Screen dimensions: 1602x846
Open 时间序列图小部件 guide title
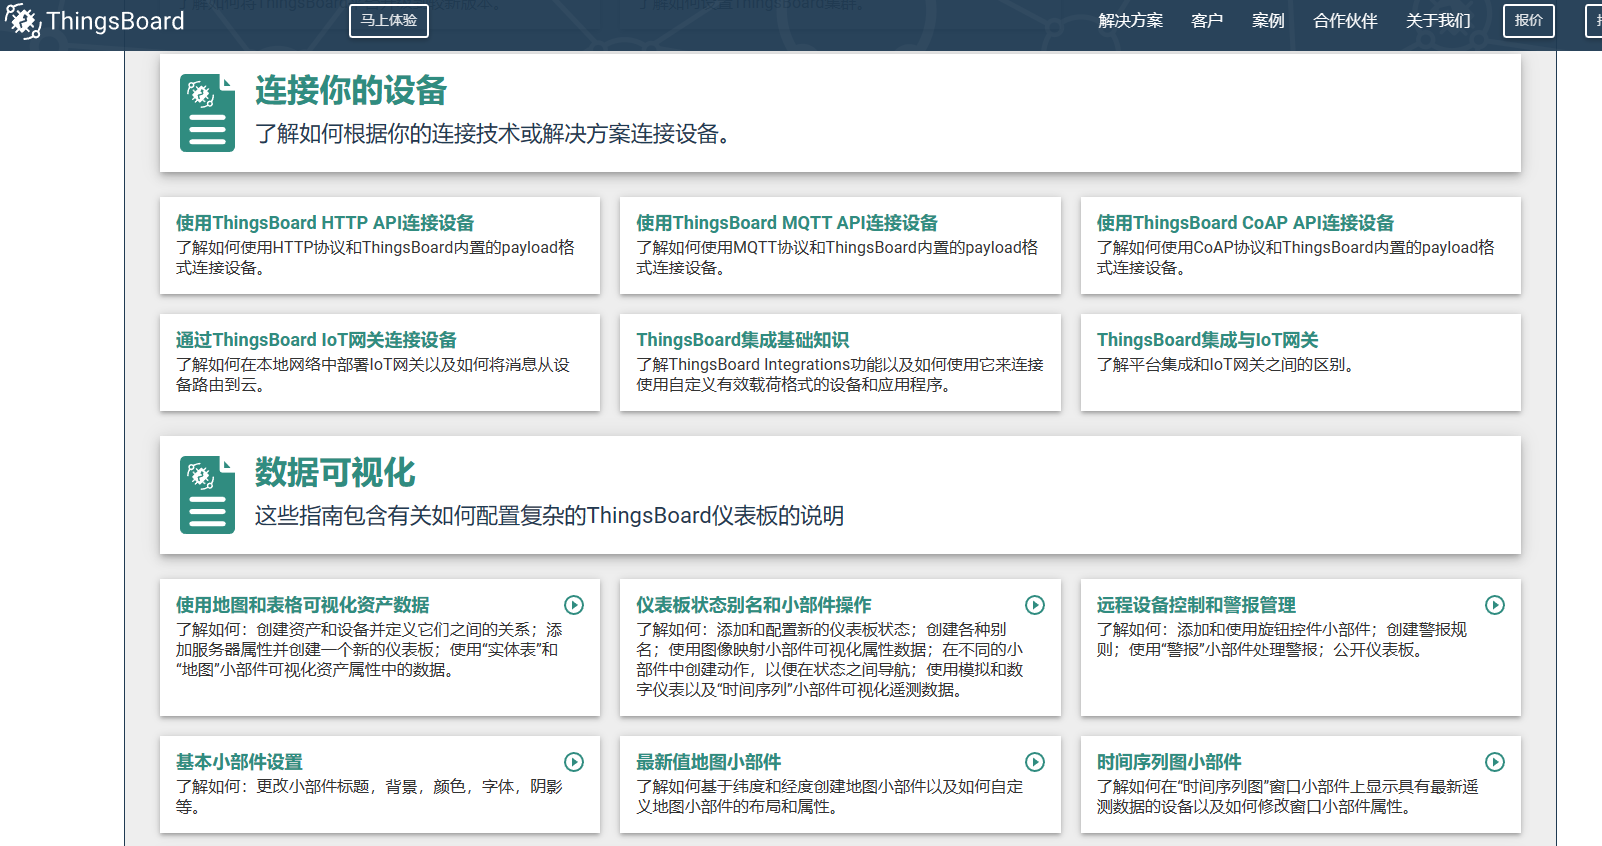pyautogui.click(x=1169, y=762)
